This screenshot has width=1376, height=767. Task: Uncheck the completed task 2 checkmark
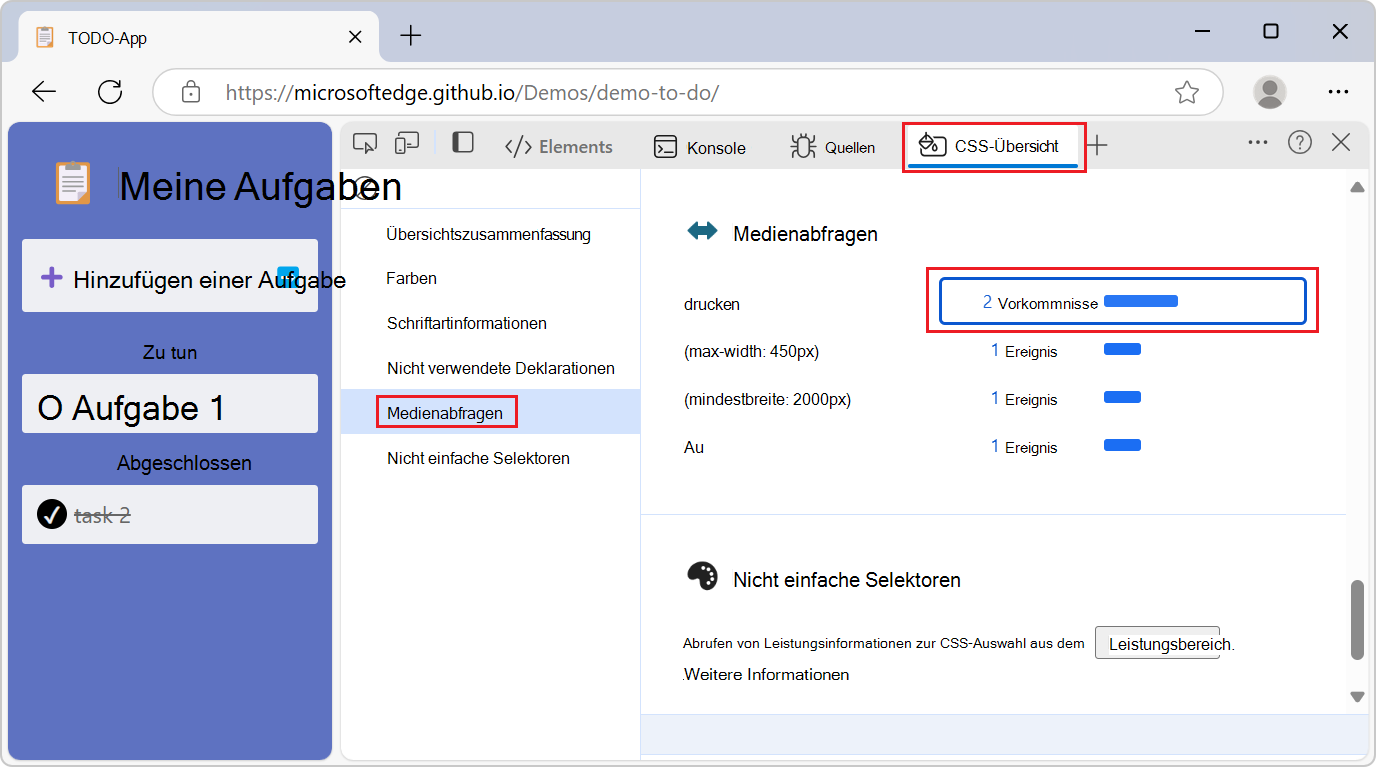pos(51,514)
